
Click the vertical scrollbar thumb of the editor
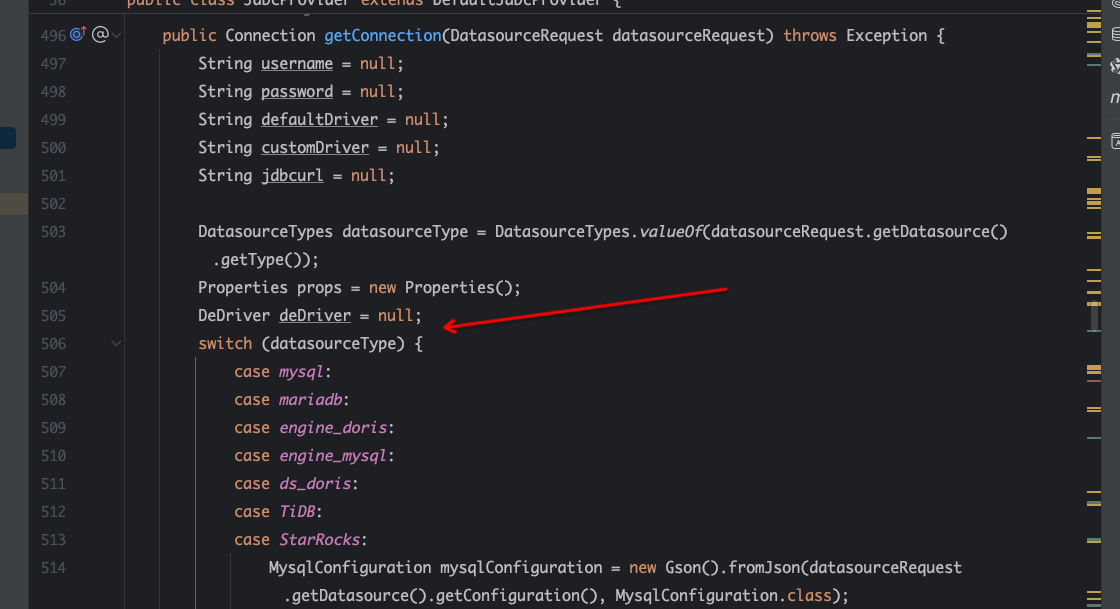click(x=1093, y=315)
